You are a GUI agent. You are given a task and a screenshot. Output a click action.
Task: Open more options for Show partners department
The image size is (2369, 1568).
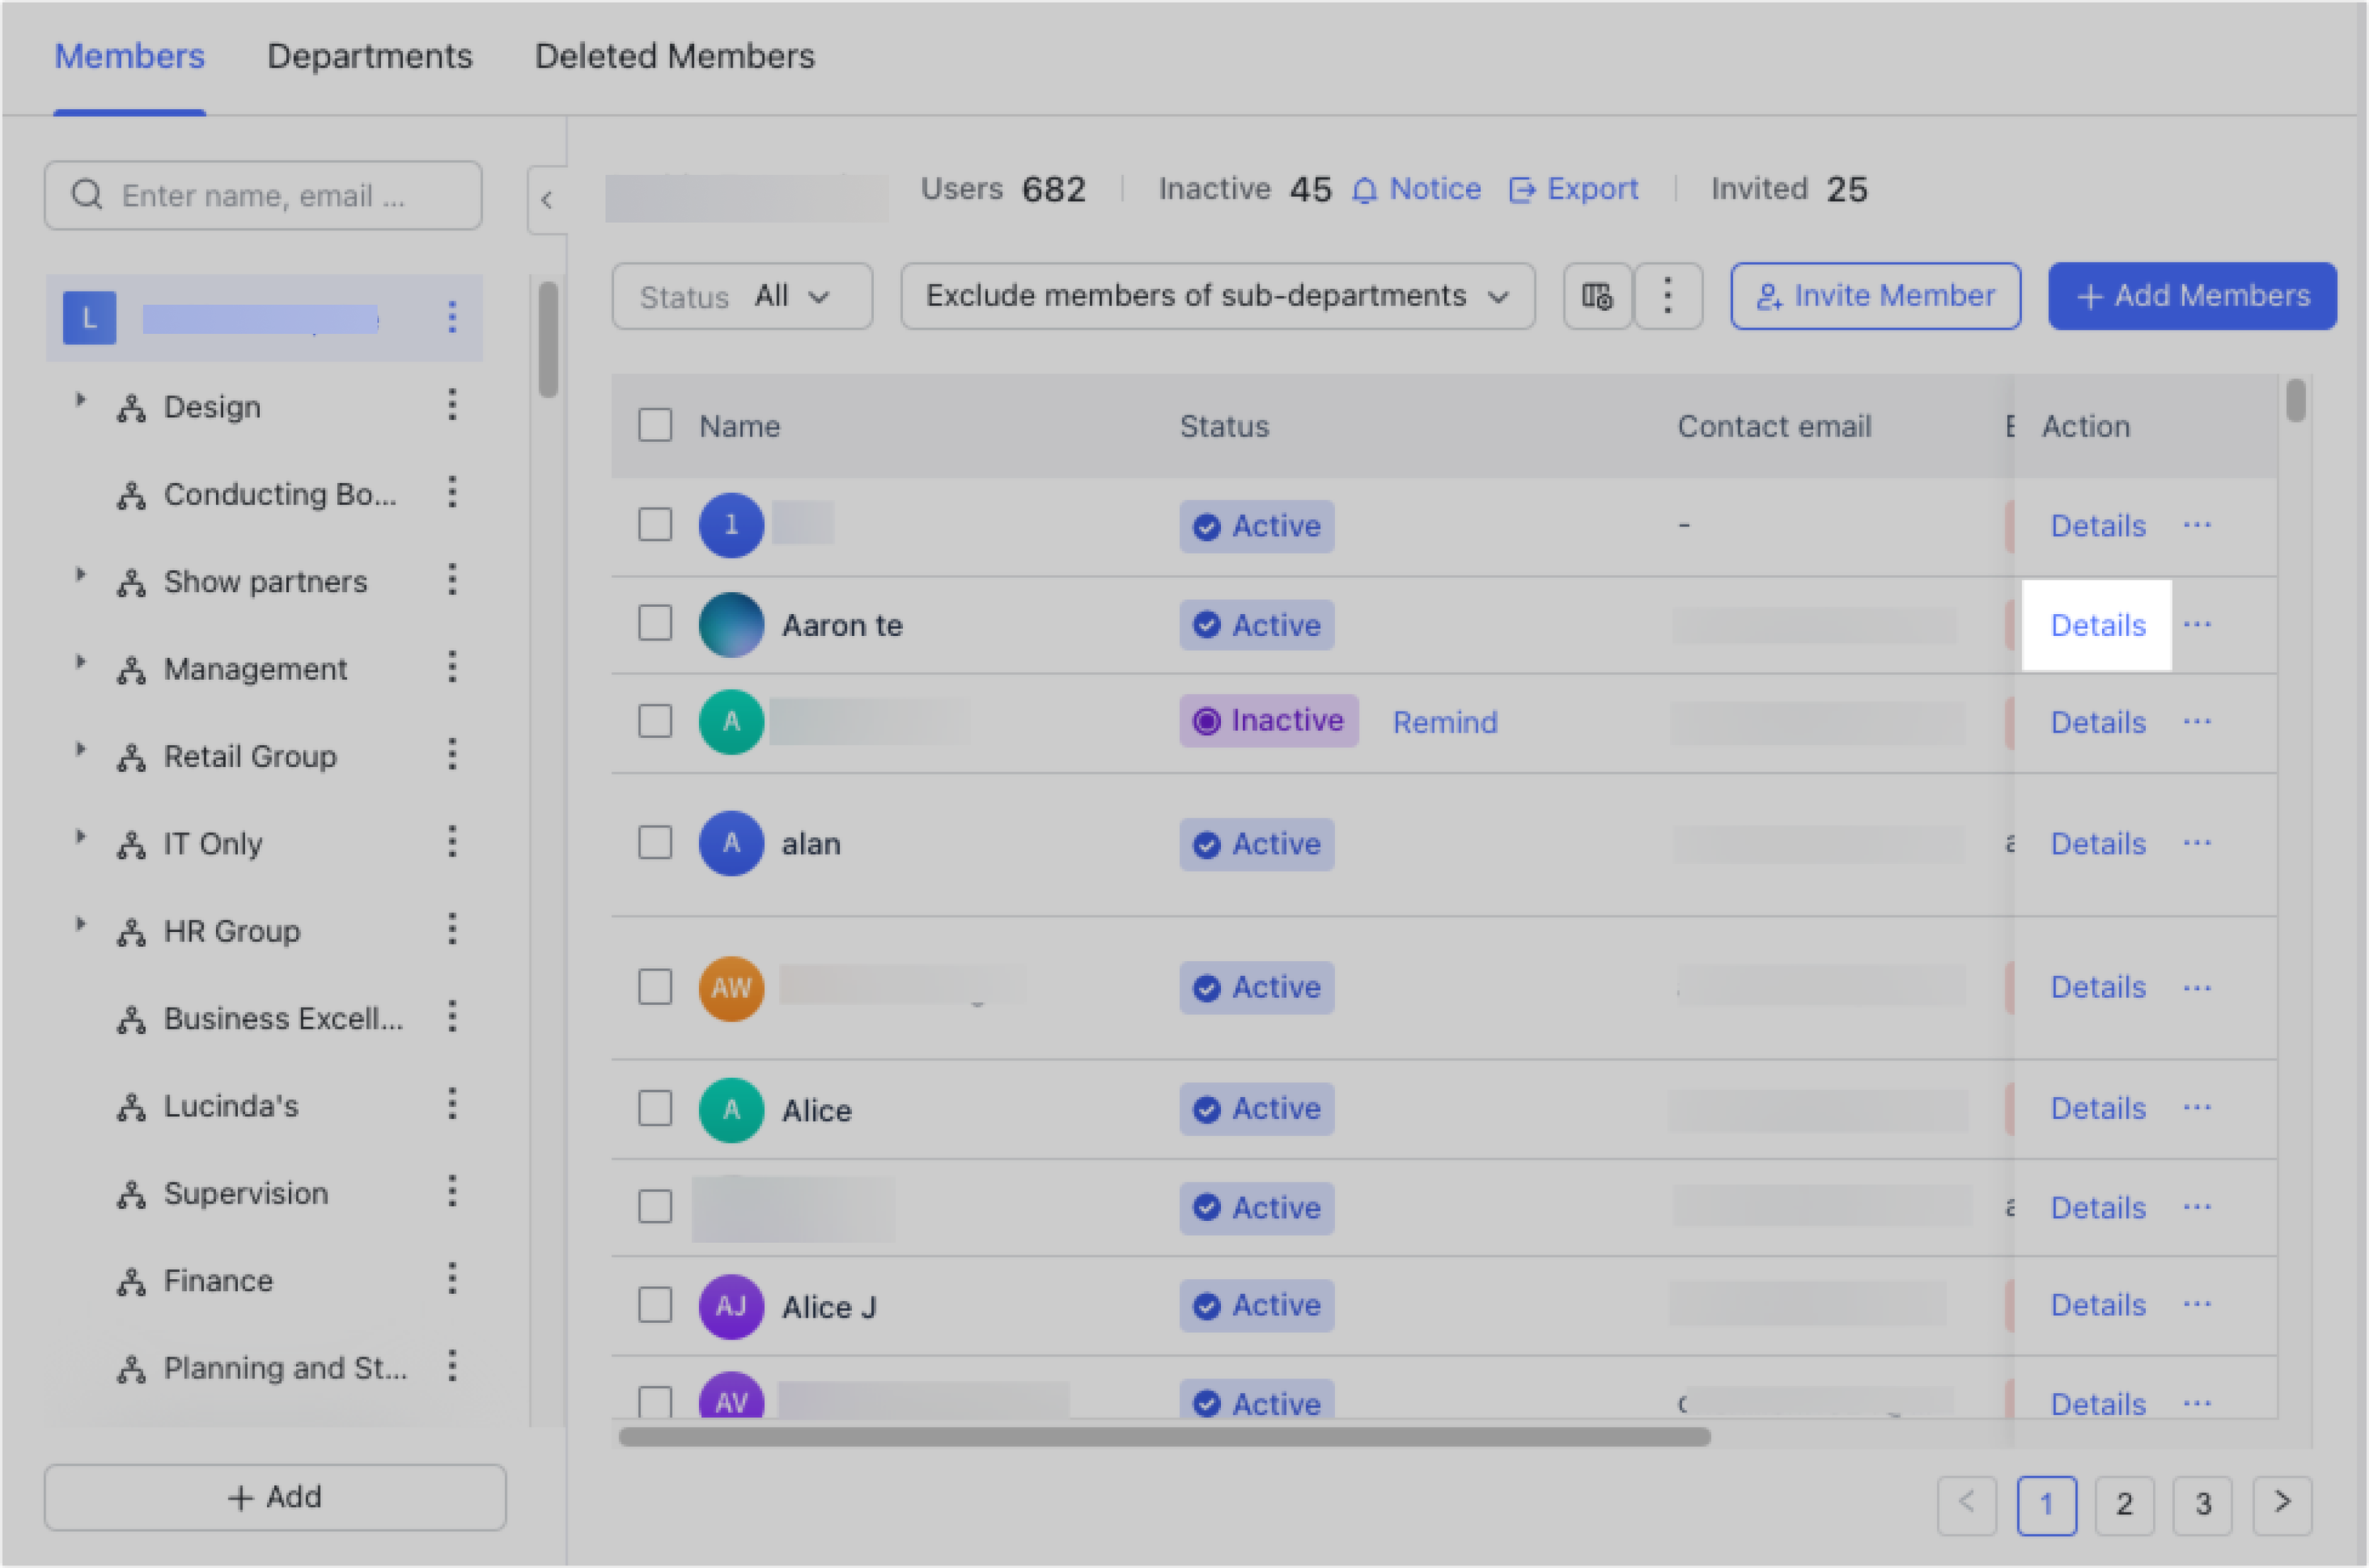pyautogui.click(x=452, y=580)
